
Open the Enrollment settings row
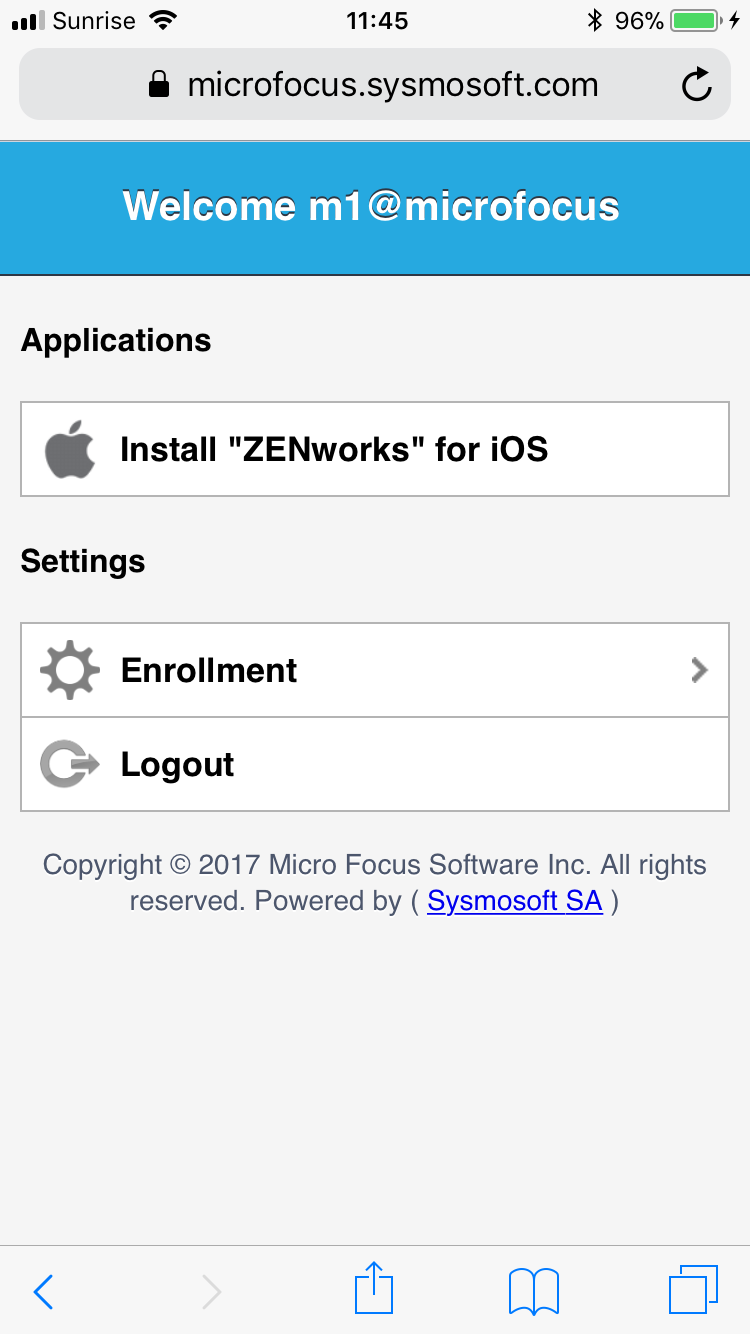point(375,670)
